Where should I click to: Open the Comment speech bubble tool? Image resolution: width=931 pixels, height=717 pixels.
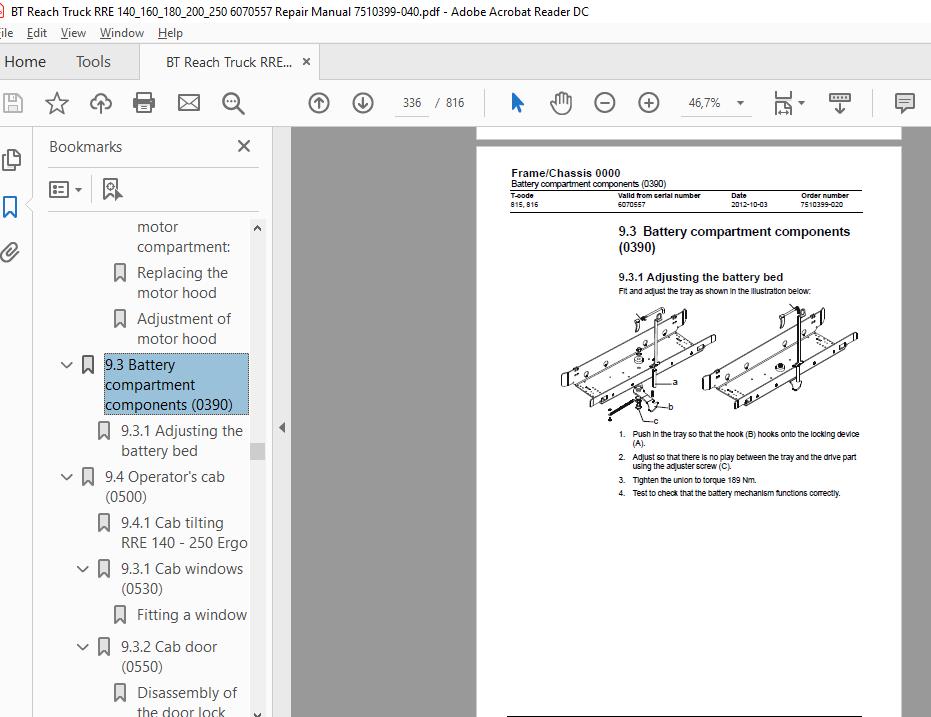(x=904, y=103)
